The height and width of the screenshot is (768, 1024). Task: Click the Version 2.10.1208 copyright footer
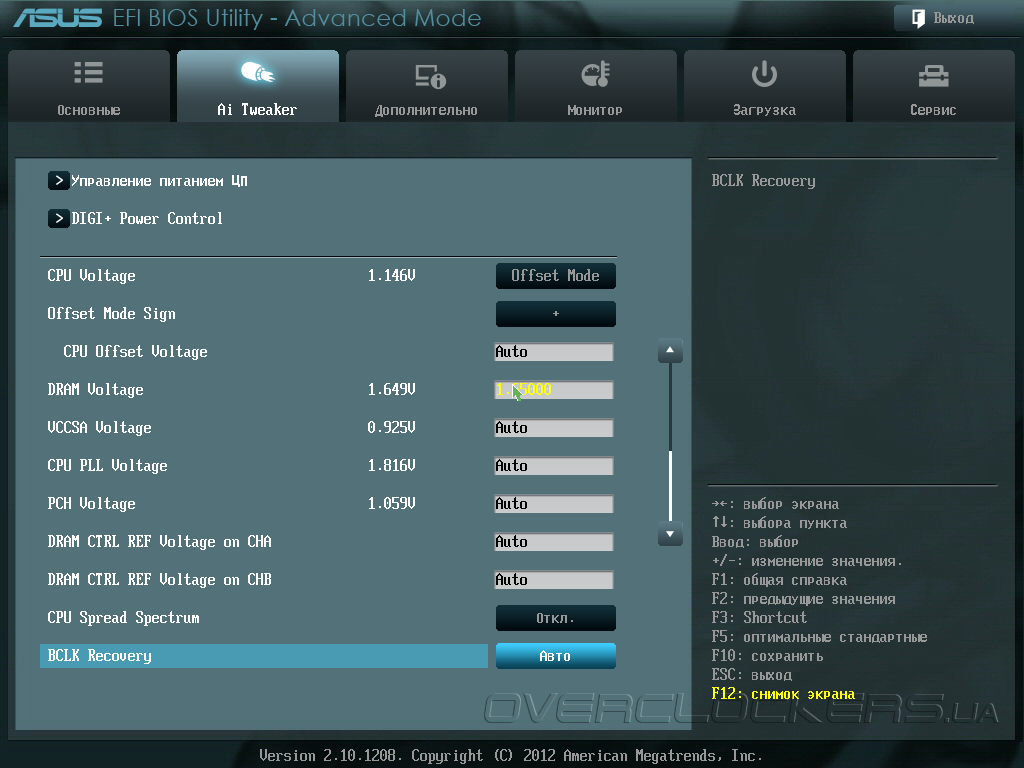(511, 756)
